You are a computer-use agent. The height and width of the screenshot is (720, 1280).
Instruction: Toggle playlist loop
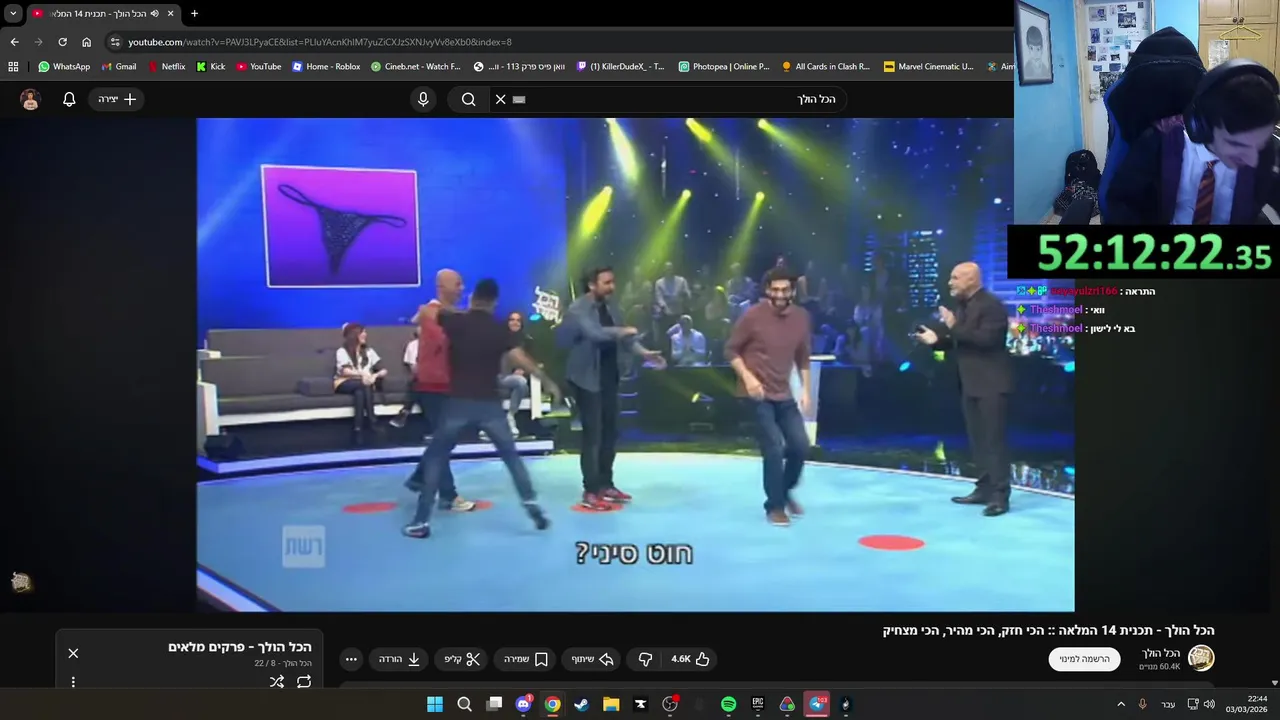(x=304, y=682)
